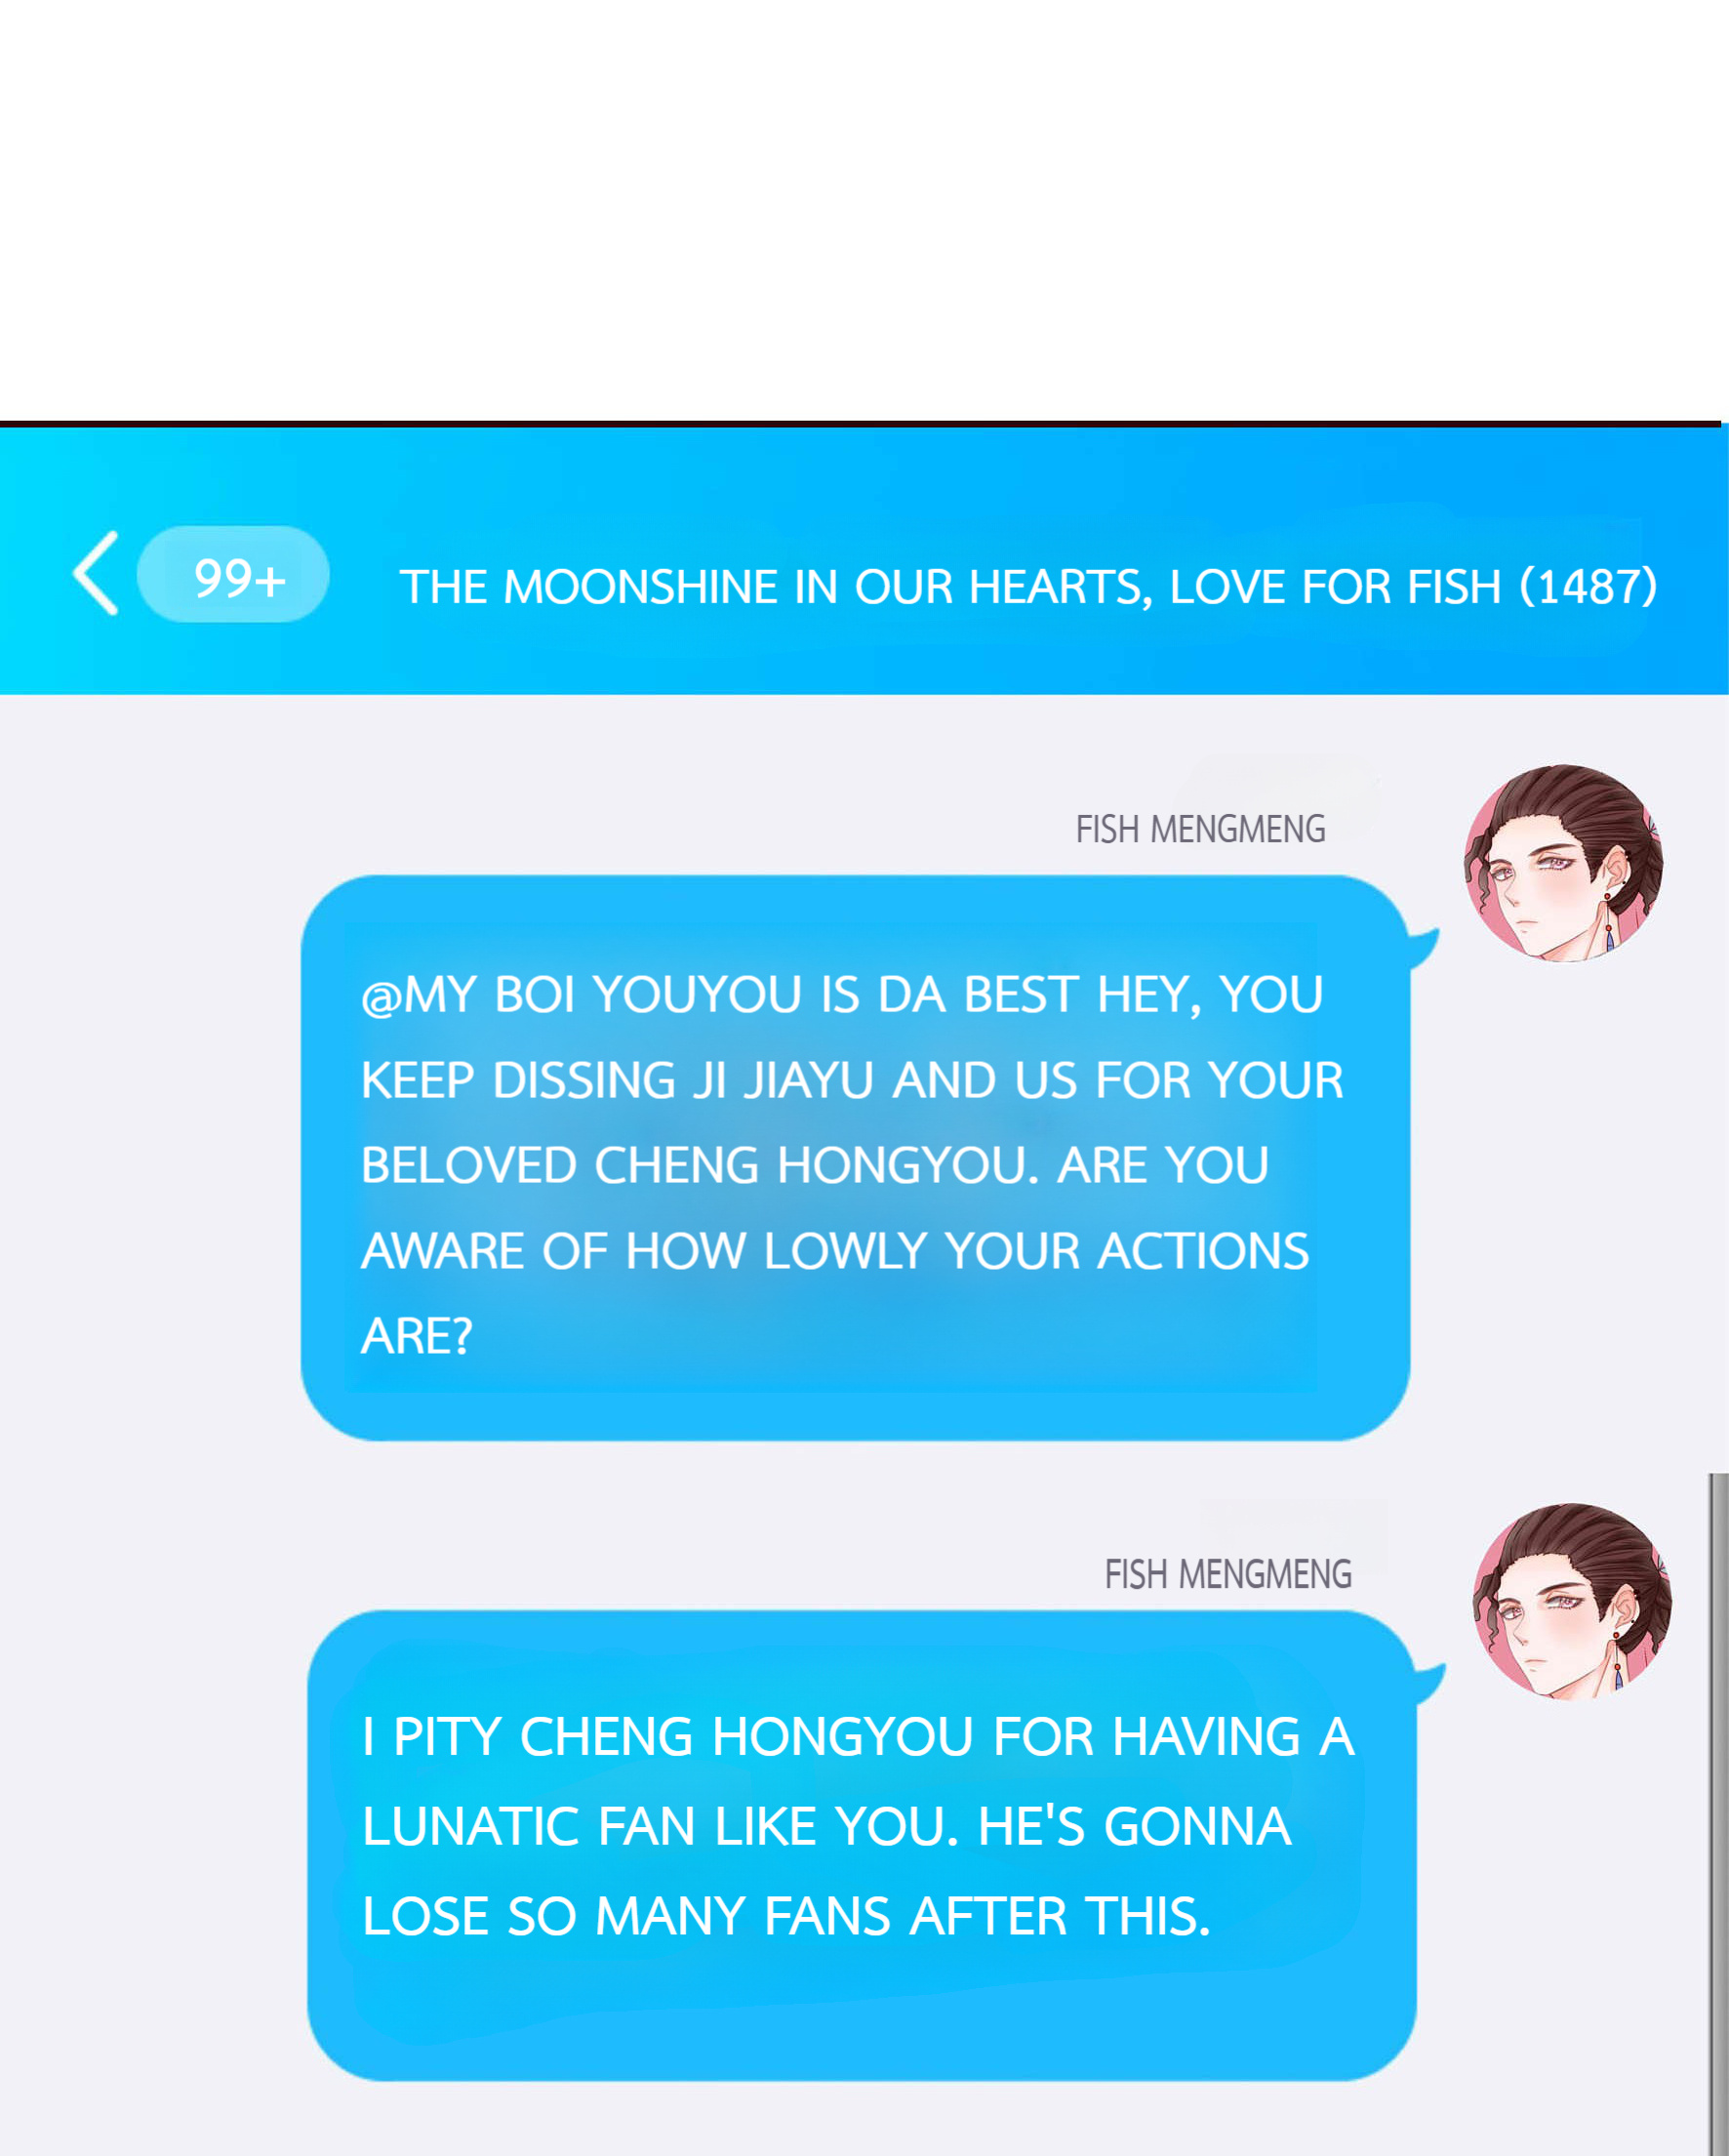This screenshot has height=2156, width=1729.
Task: Click 'I PITY CHENG HONGYOU' text line
Action: pyautogui.click(x=858, y=1737)
